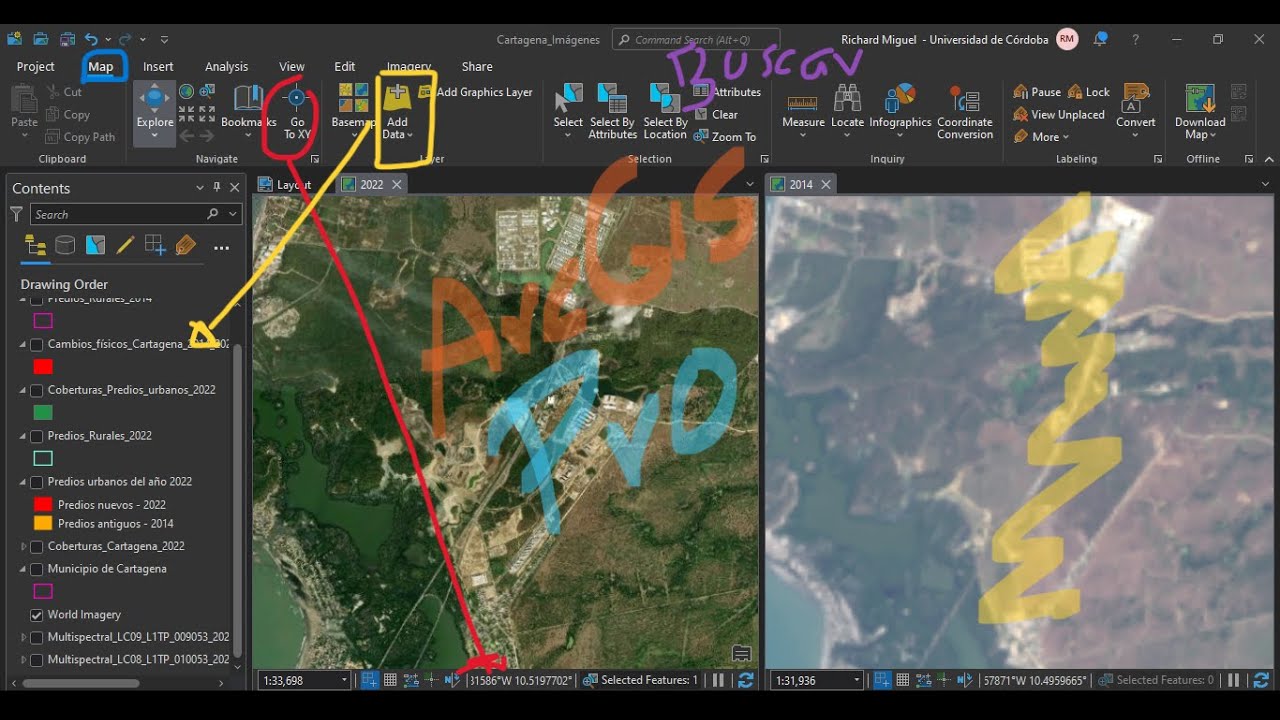Click the Select features tool
The image size is (1280, 720).
tap(568, 110)
